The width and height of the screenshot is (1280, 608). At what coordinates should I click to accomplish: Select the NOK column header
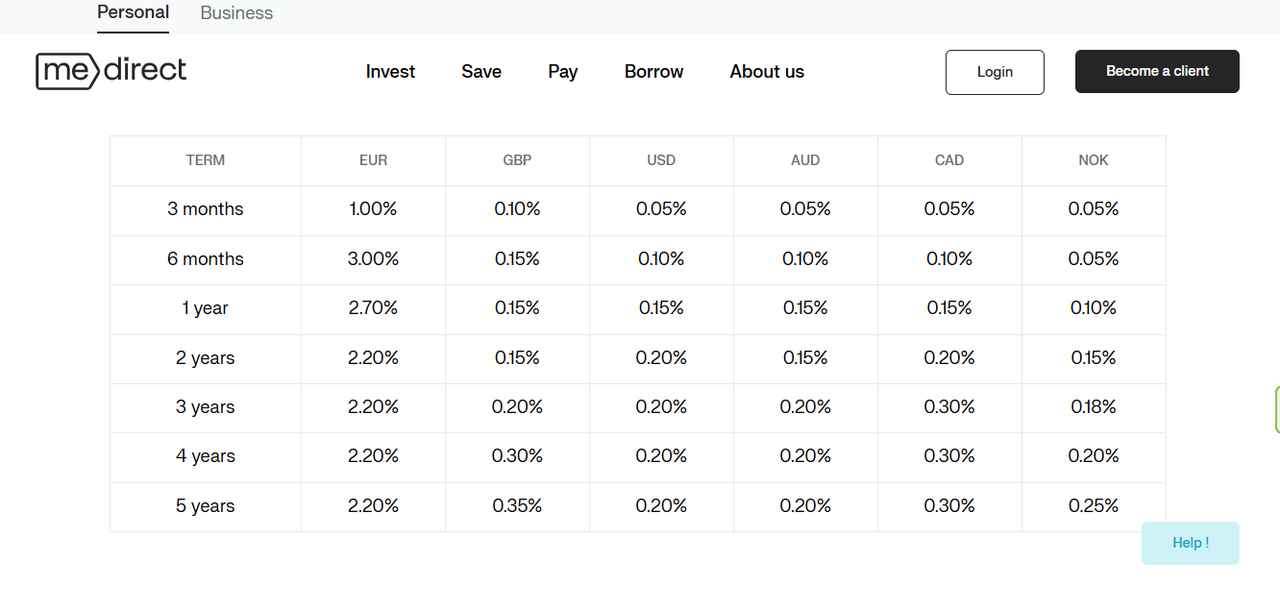(x=1093, y=160)
